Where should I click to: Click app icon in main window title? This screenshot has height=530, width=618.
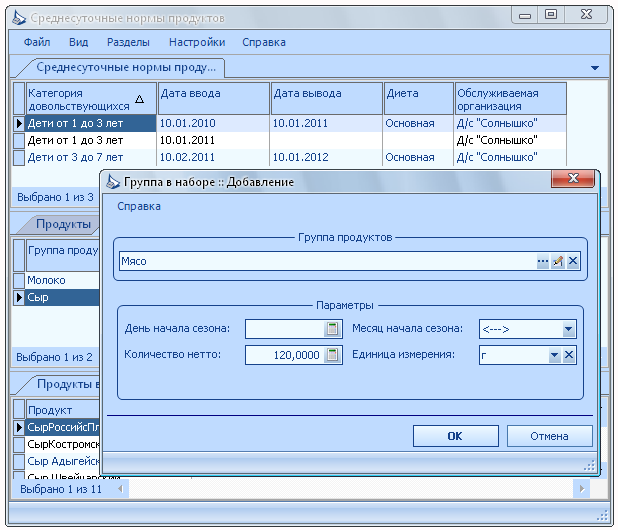(x=19, y=18)
